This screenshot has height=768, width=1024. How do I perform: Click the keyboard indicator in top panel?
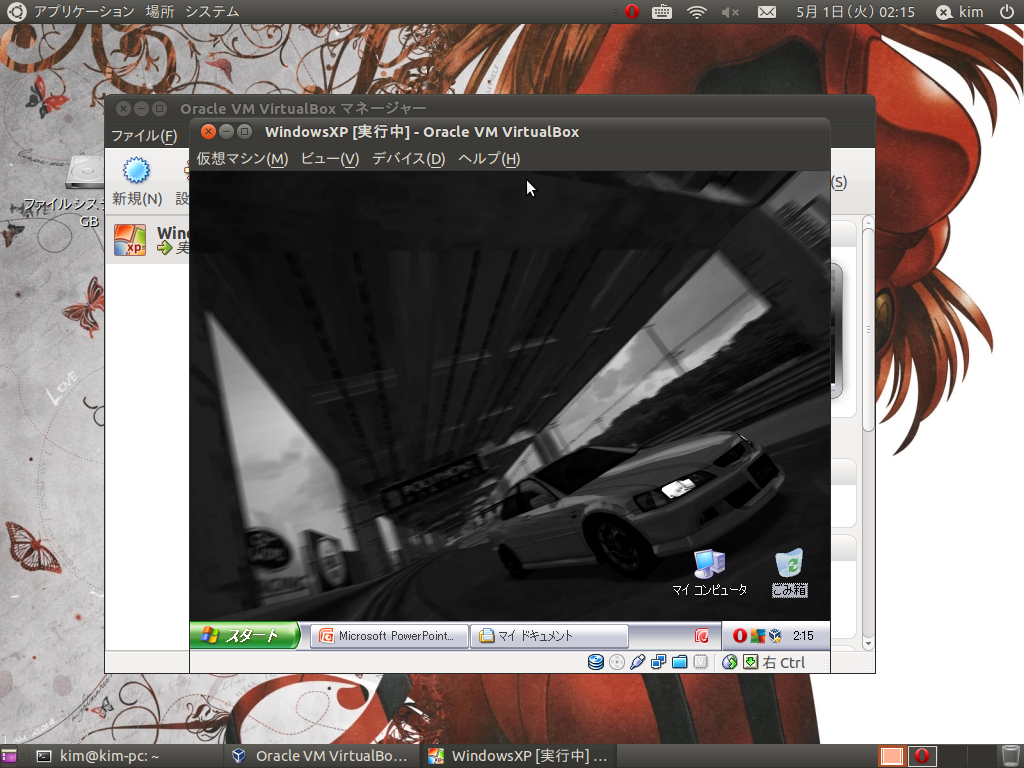click(x=662, y=12)
